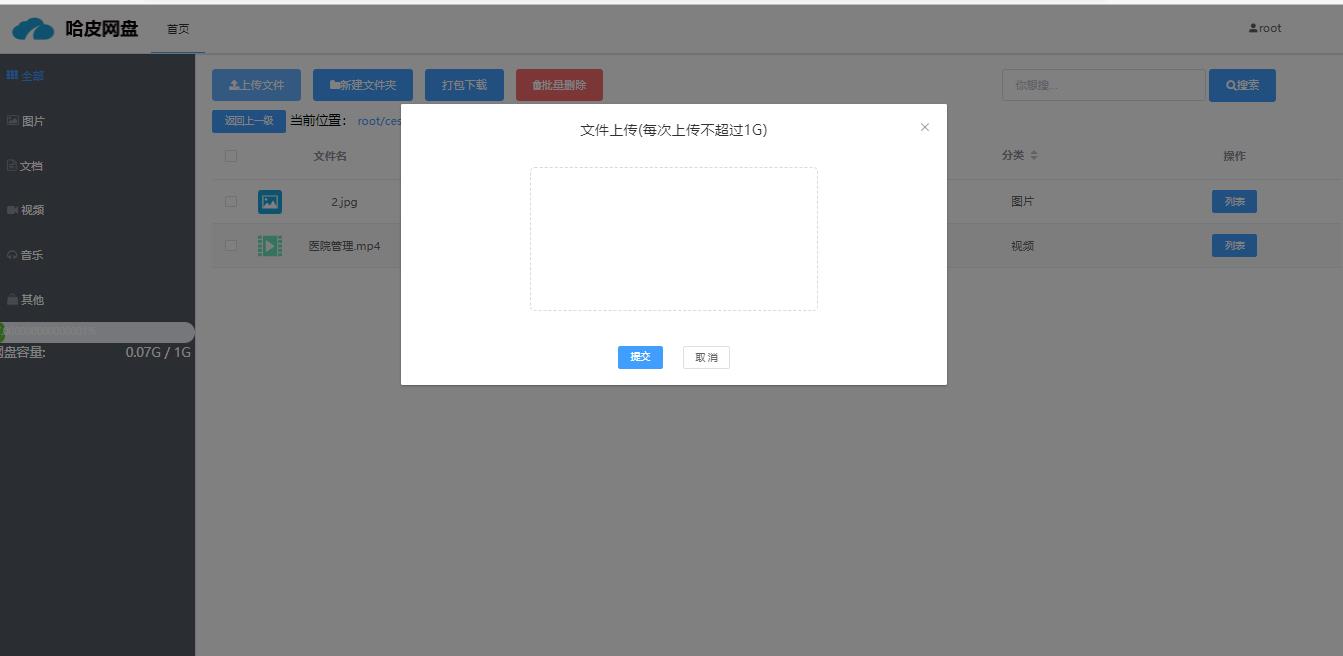The image size is (1343, 656).
Task: Open 列表 action for 2.jpg row
Action: tap(1234, 202)
